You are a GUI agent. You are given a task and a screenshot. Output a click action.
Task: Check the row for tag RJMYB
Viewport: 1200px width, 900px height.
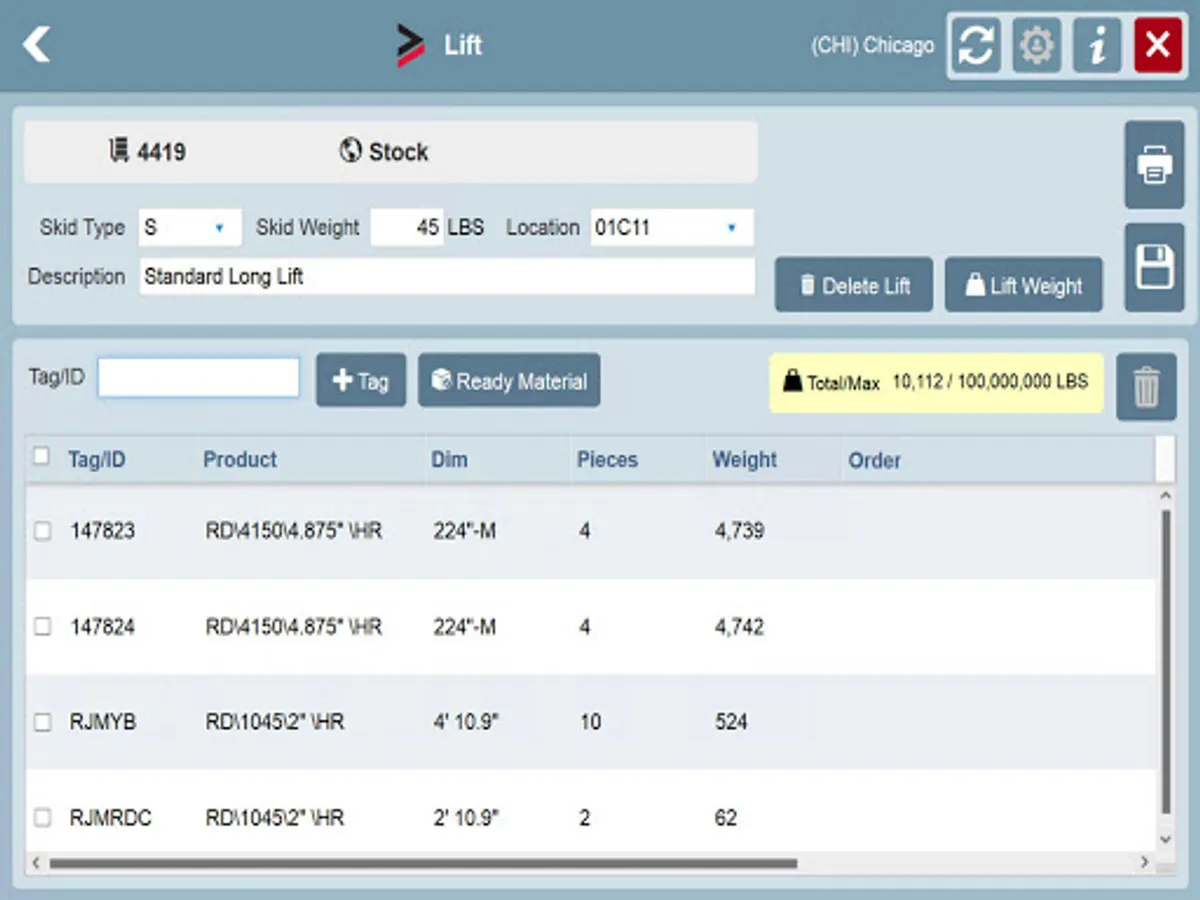click(x=42, y=722)
